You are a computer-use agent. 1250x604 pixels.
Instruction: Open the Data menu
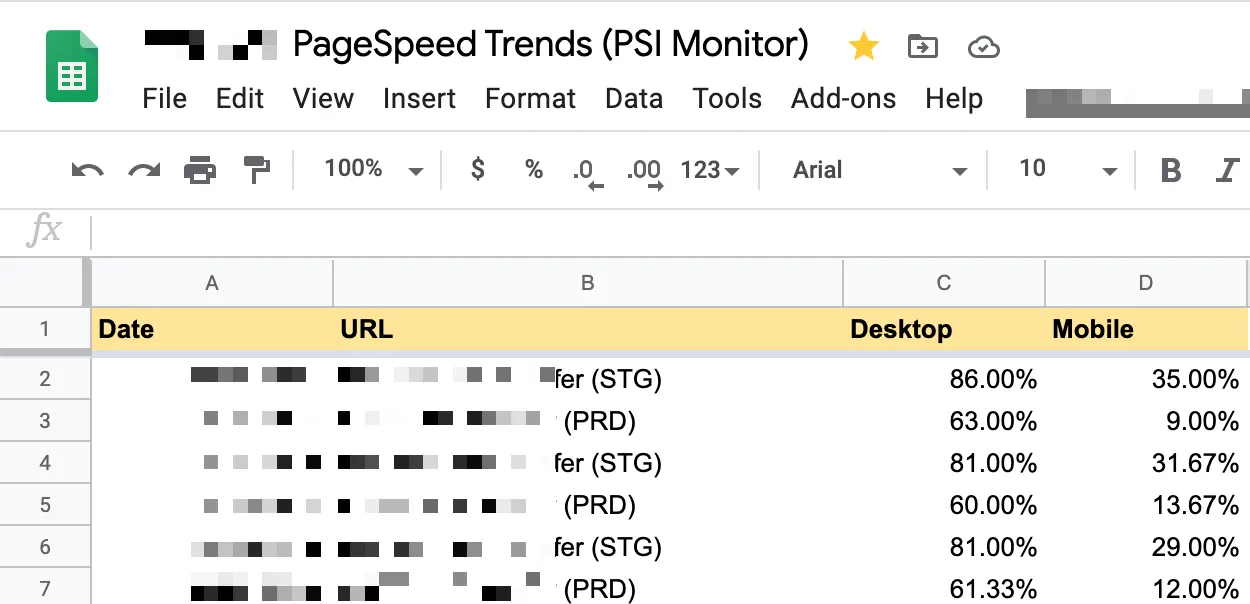coord(634,98)
